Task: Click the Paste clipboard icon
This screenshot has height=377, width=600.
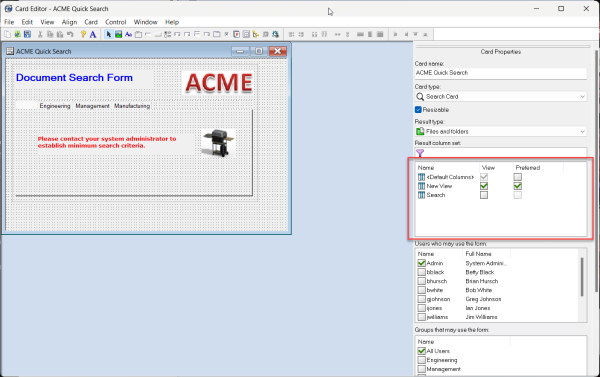Action: 60,34
